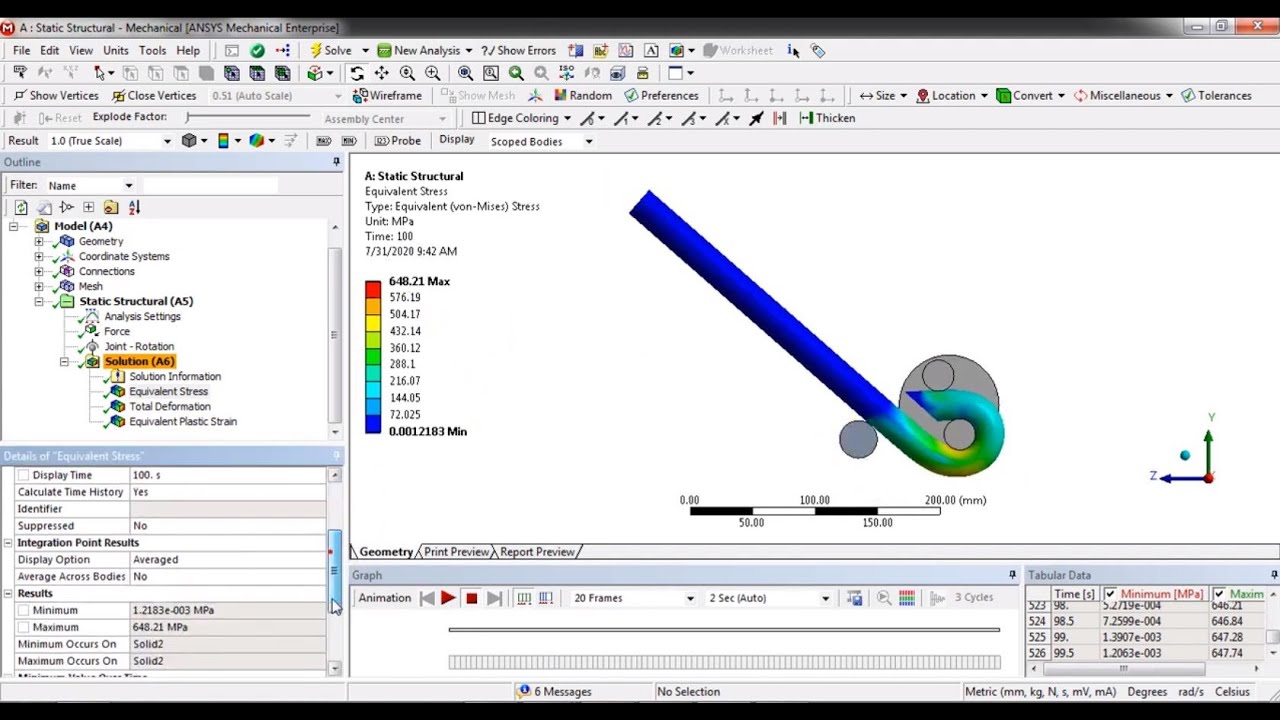Switch to the Print Preview tab
Image resolution: width=1280 pixels, height=720 pixels.
[456, 552]
